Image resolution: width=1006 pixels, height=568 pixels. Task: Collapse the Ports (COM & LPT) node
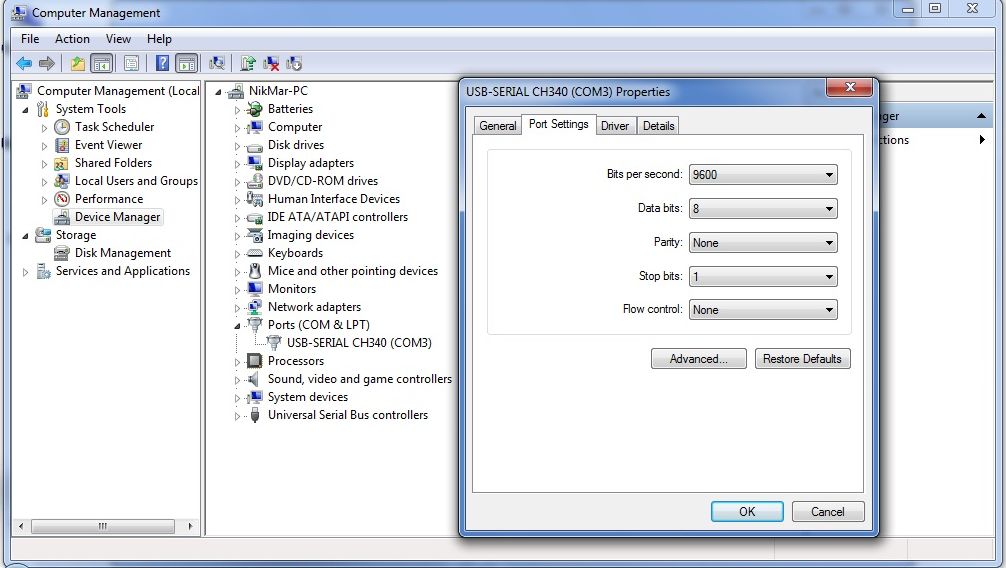(x=238, y=326)
